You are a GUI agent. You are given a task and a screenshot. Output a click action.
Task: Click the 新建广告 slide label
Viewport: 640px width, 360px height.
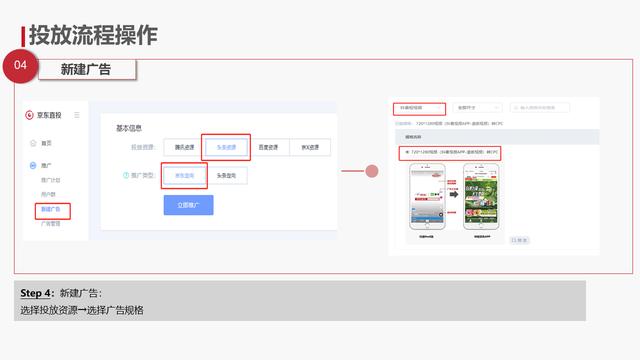tap(87, 69)
